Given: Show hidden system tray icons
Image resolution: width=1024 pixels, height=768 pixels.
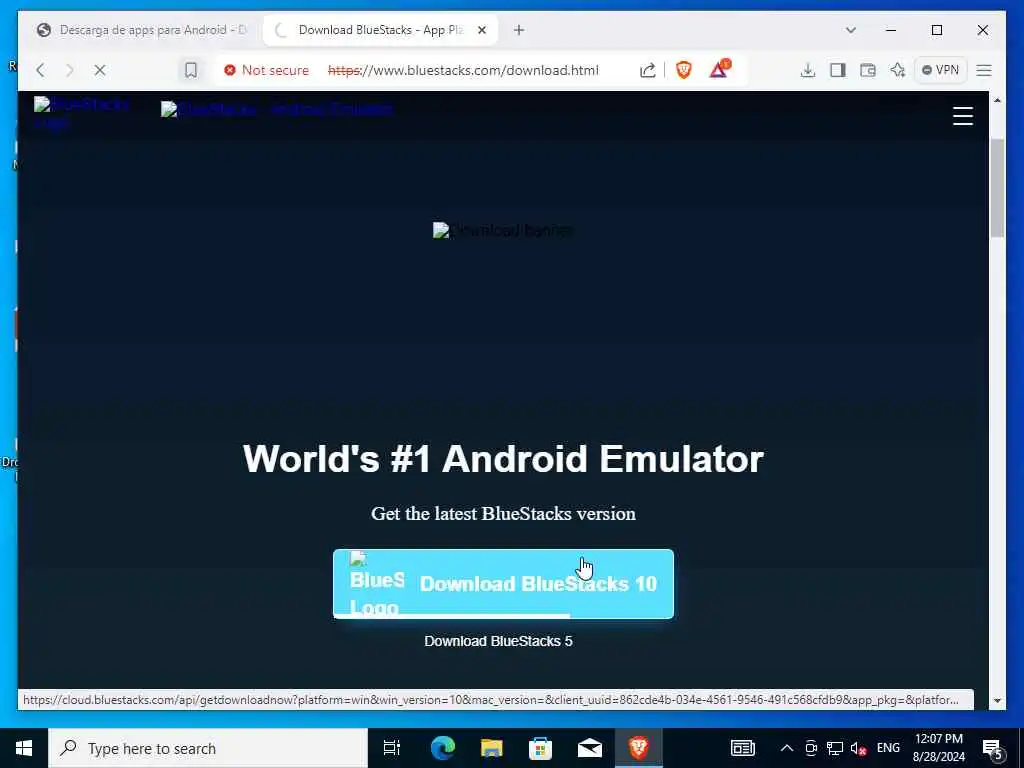Looking at the screenshot, I should [787, 748].
